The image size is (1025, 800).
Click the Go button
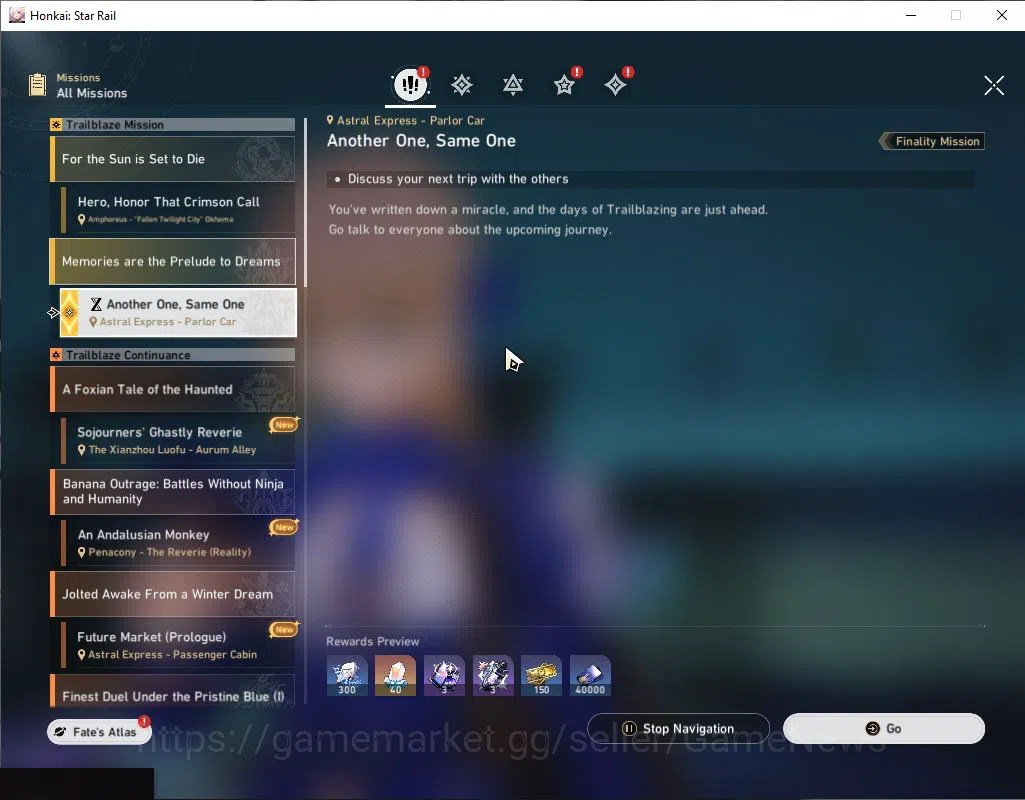click(884, 728)
